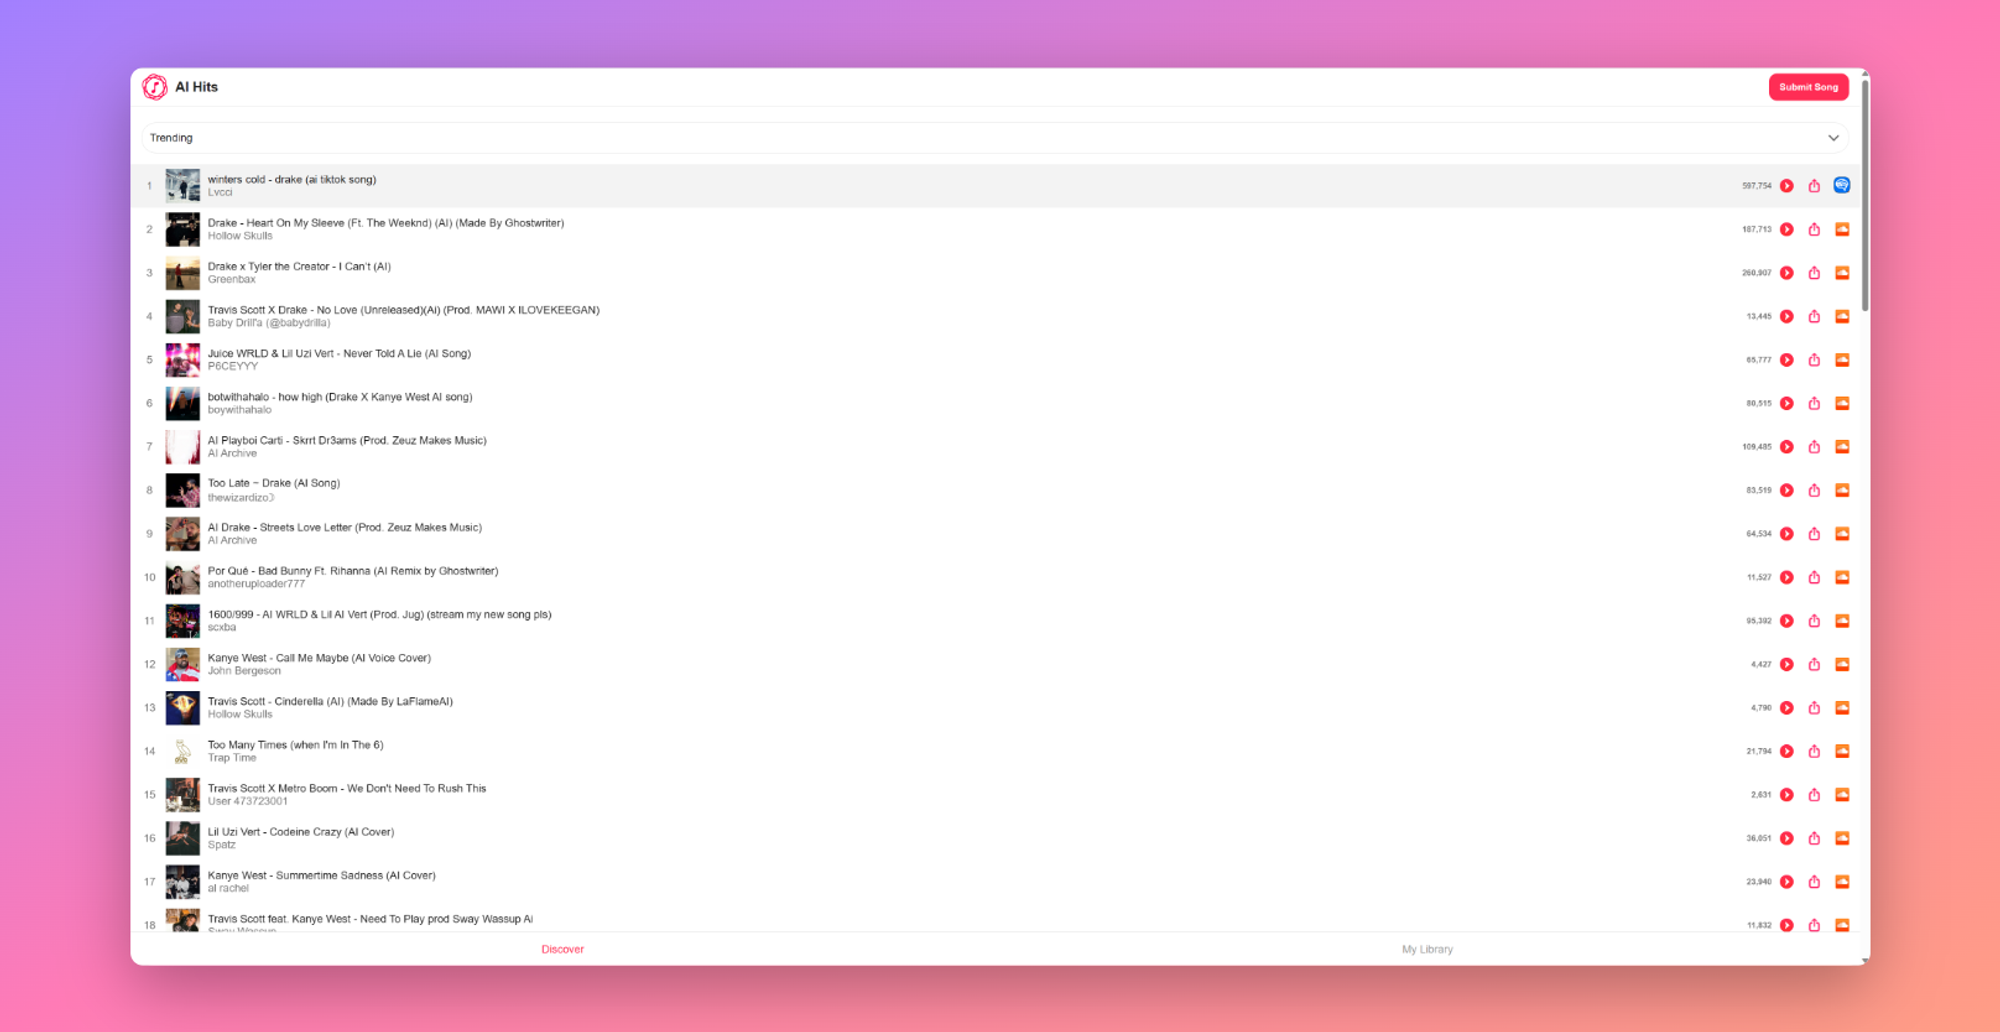Click the Submit Song button

click(x=1808, y=87)
